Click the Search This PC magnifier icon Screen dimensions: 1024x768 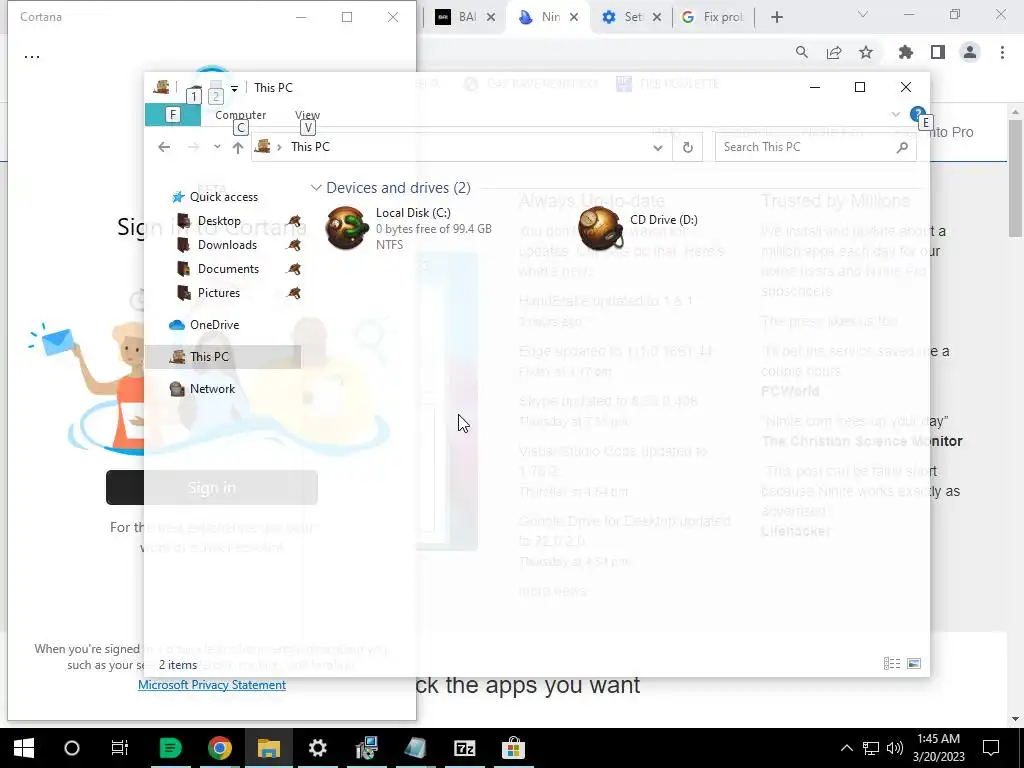[x=902, y=147]
